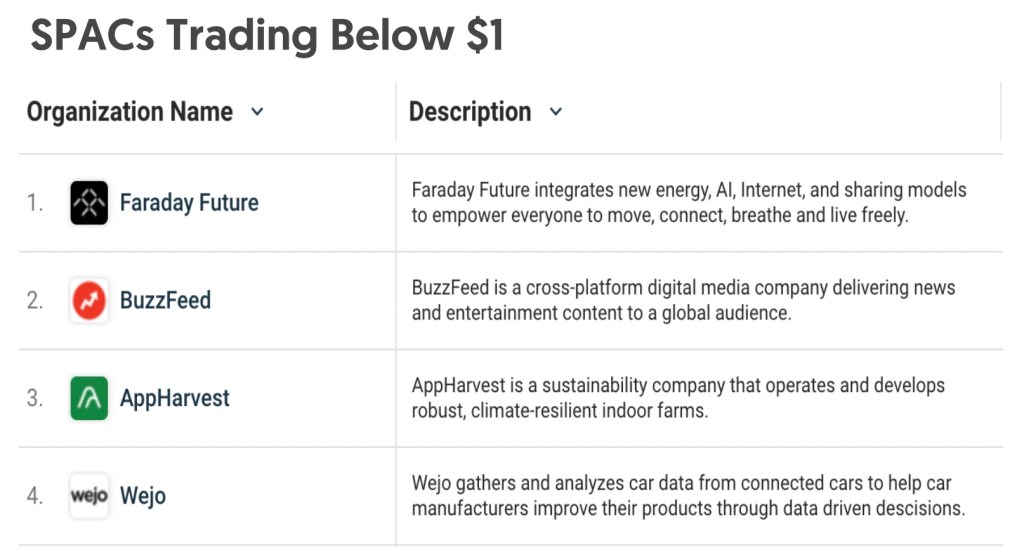
Task: Open the BuzzFeed organization link
Action: 165,300
